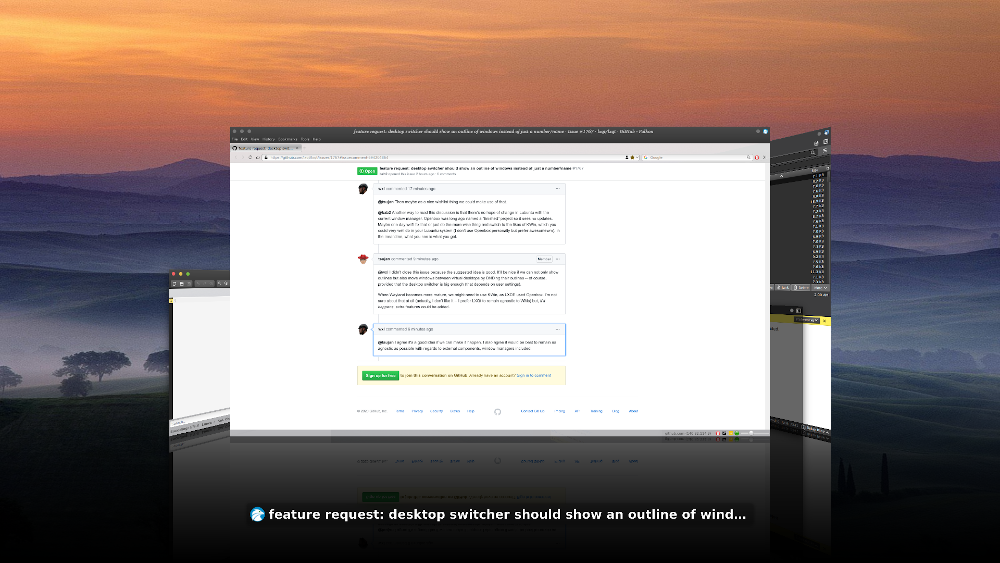Open the Help menu in the browser
Viewport: 1000px width, 563px height.
coord(317,139)
